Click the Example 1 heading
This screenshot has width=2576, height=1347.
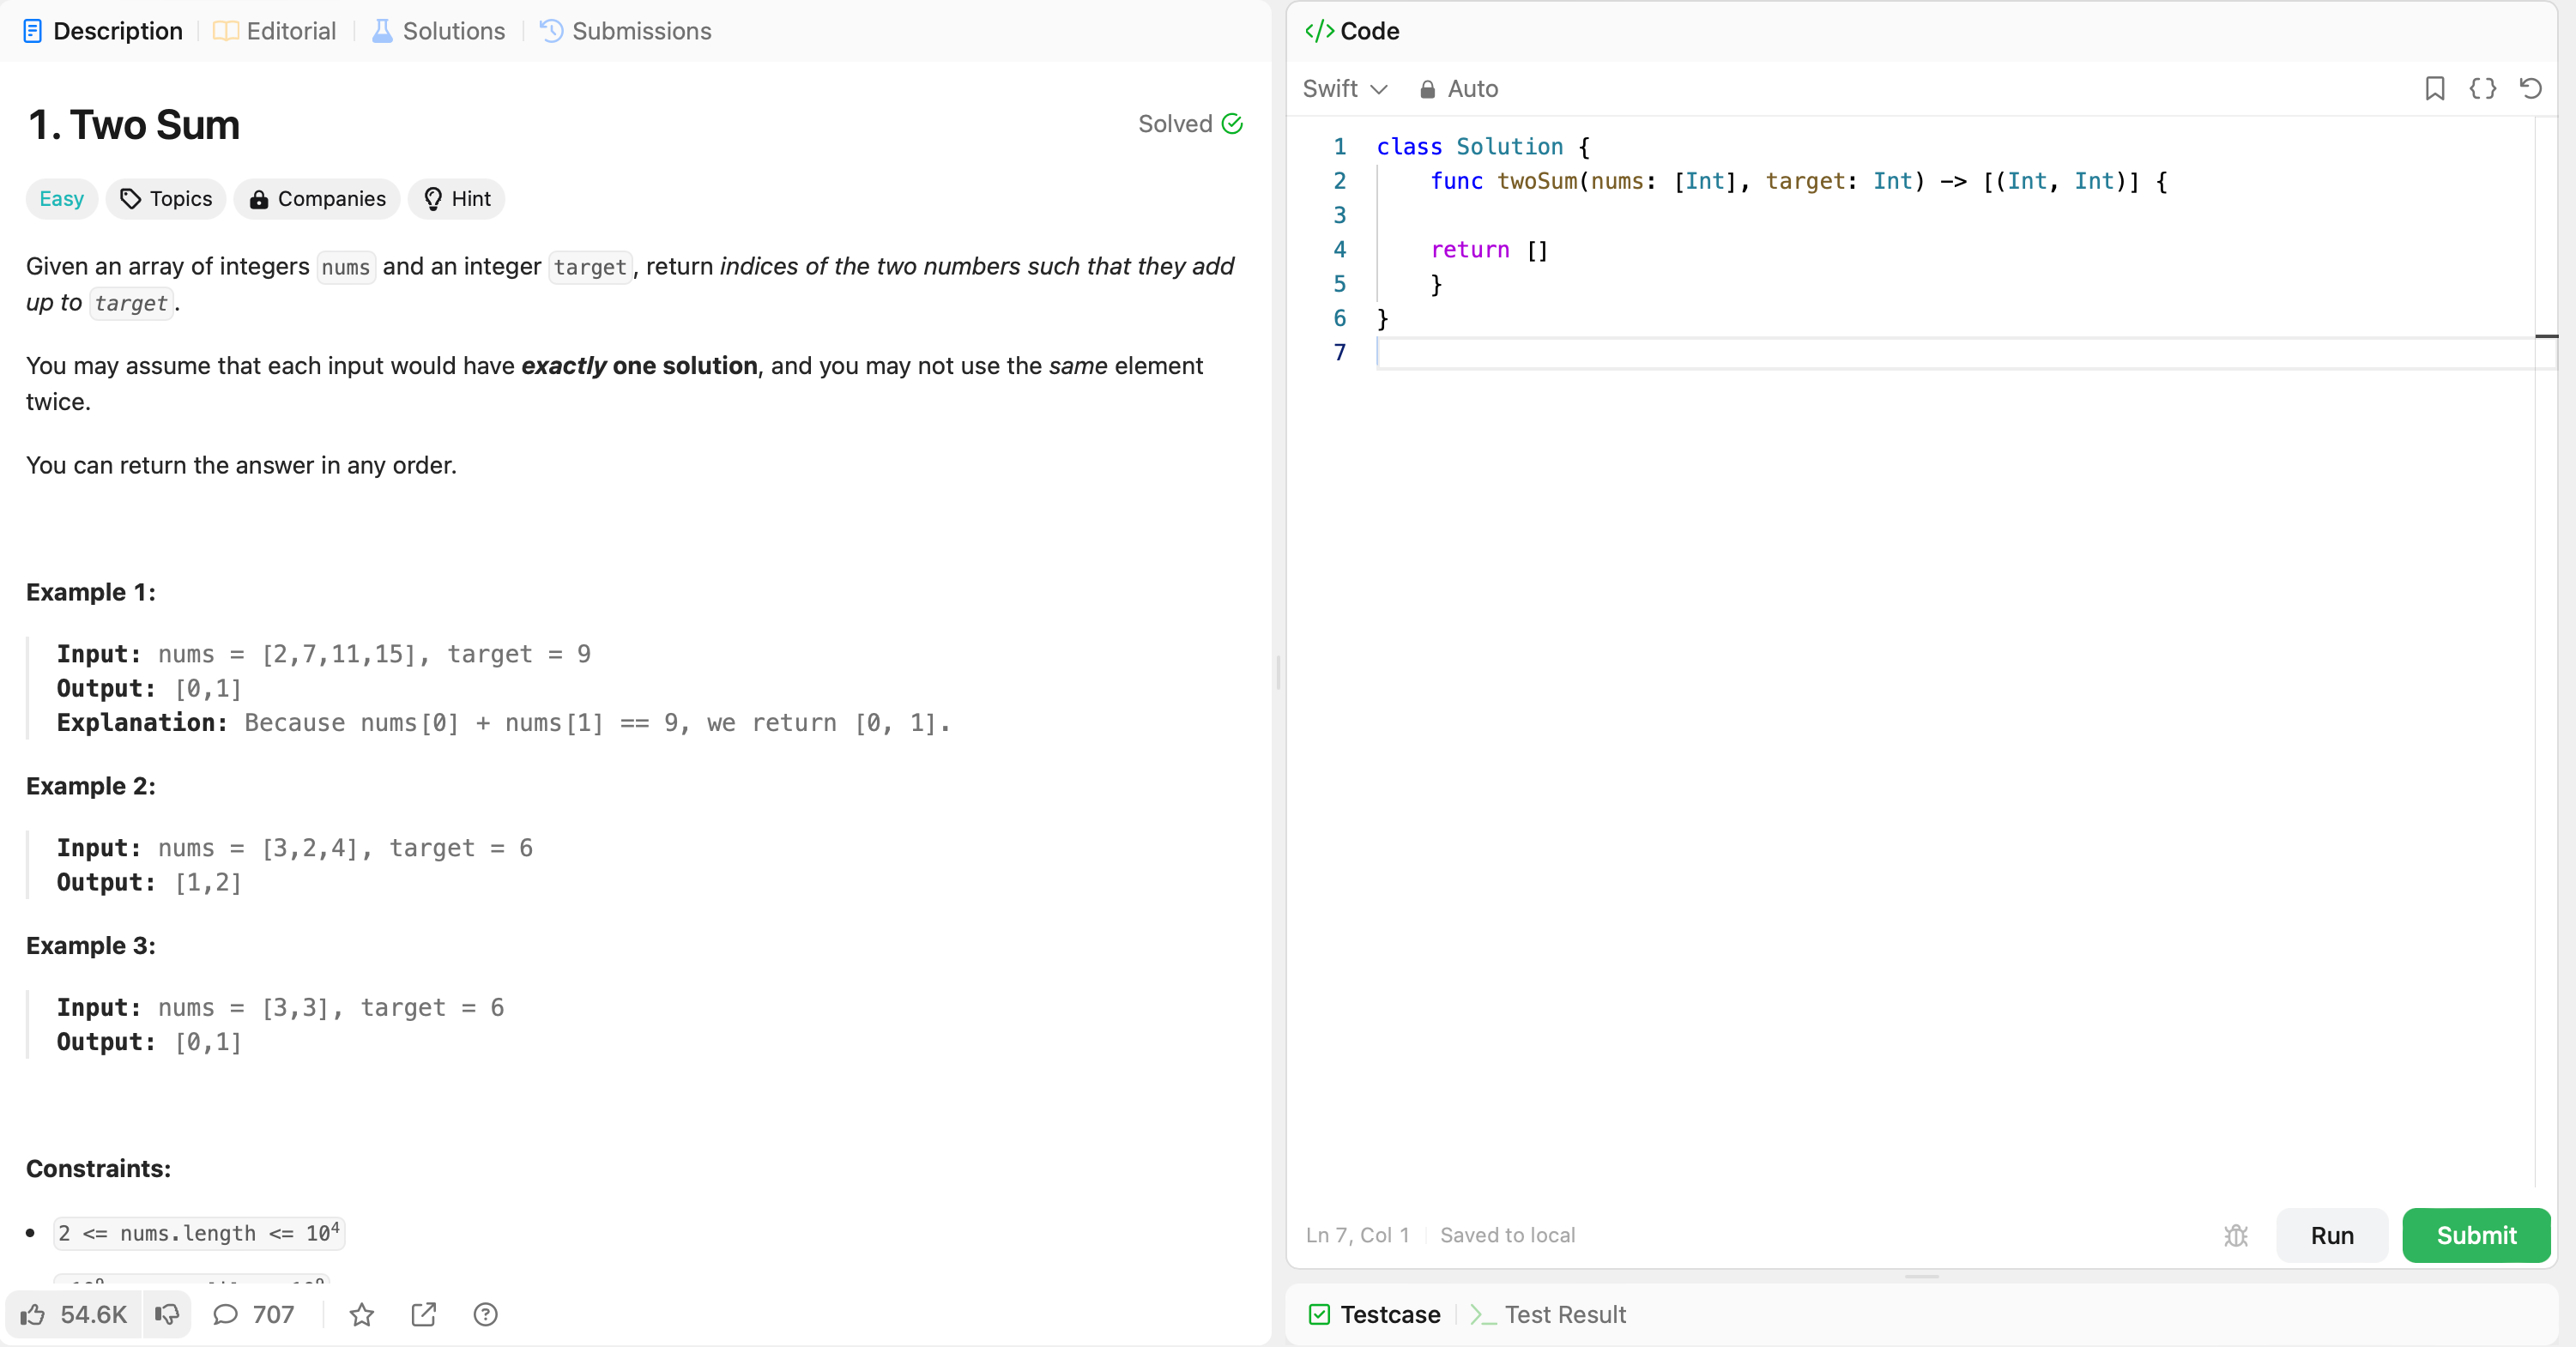[x=91, y=592]
